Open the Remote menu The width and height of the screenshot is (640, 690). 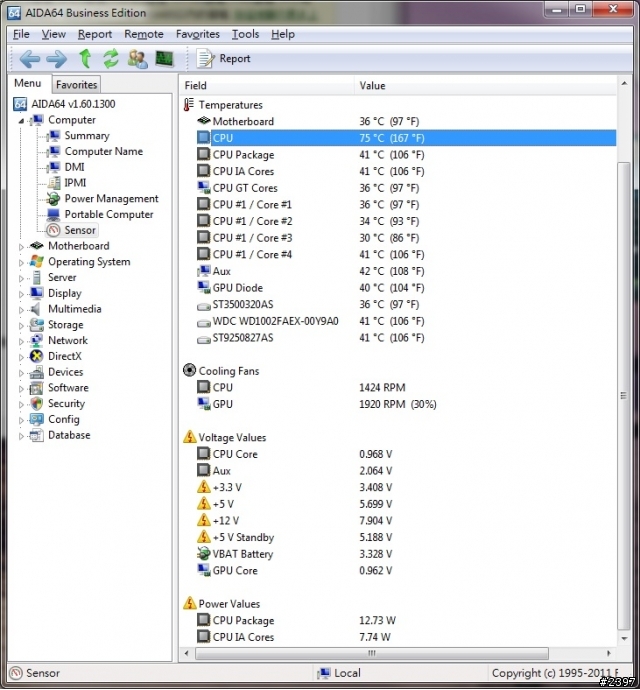pos(143,34)
